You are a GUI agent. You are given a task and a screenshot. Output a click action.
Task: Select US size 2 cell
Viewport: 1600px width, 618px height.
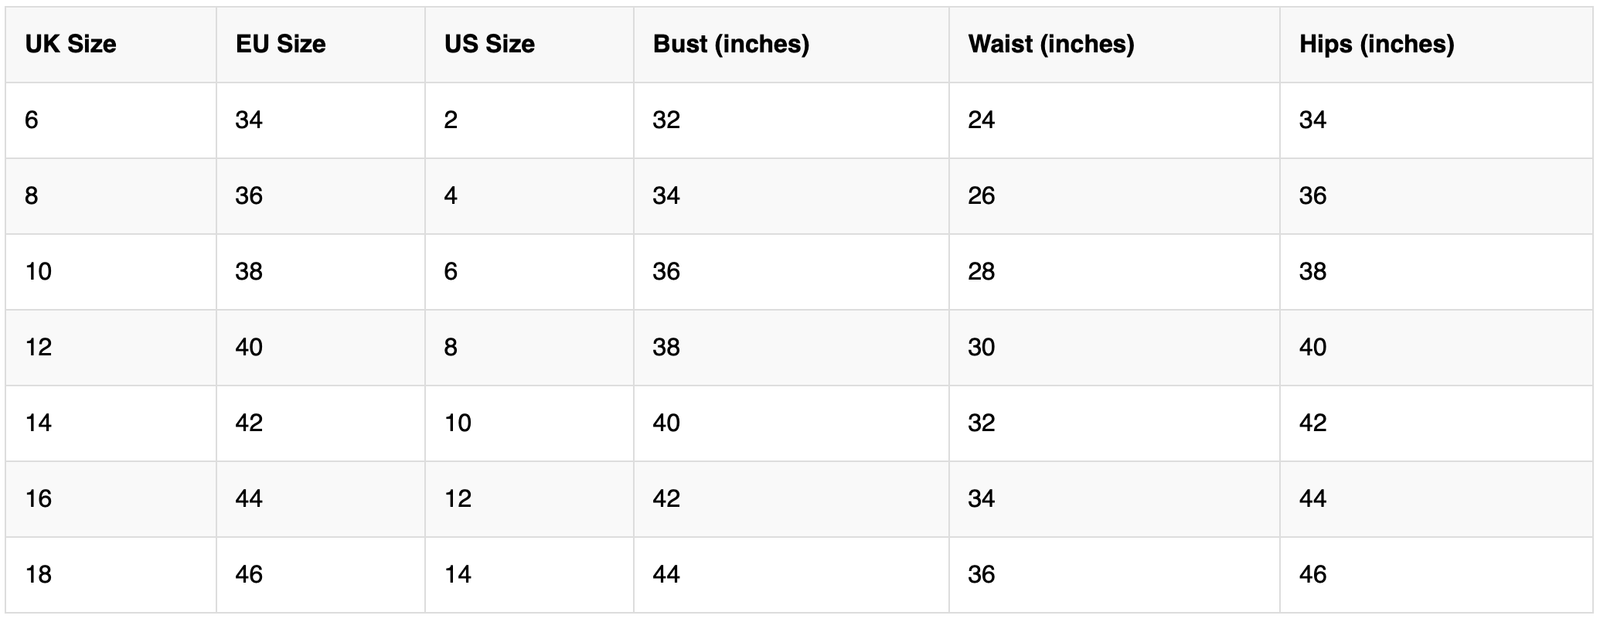[451, 120]
